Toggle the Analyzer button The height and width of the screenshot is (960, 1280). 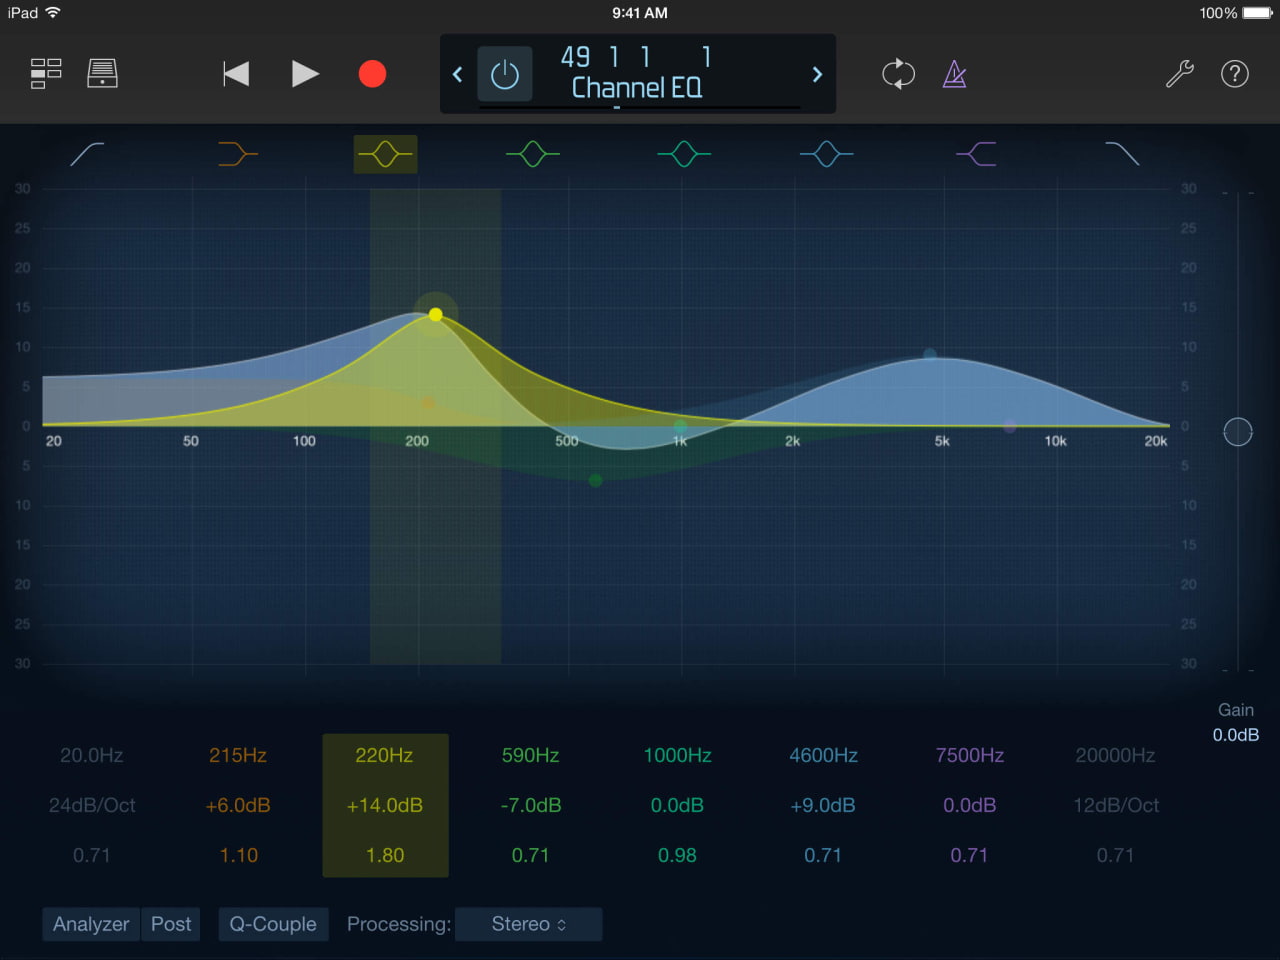[91, 924]
